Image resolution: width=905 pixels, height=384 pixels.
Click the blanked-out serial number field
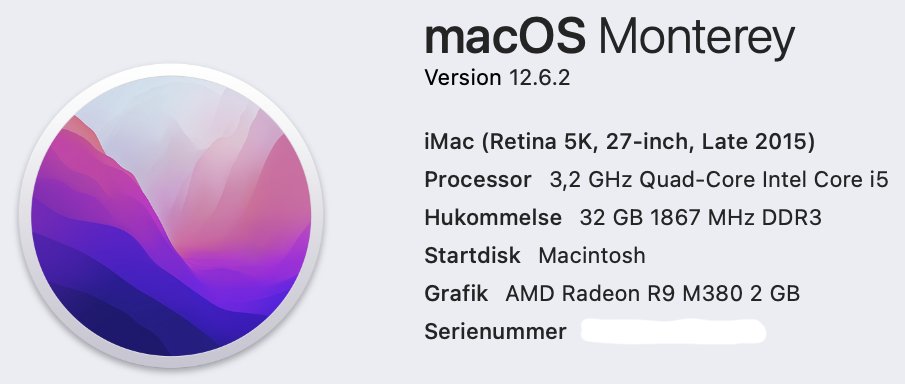674,331
